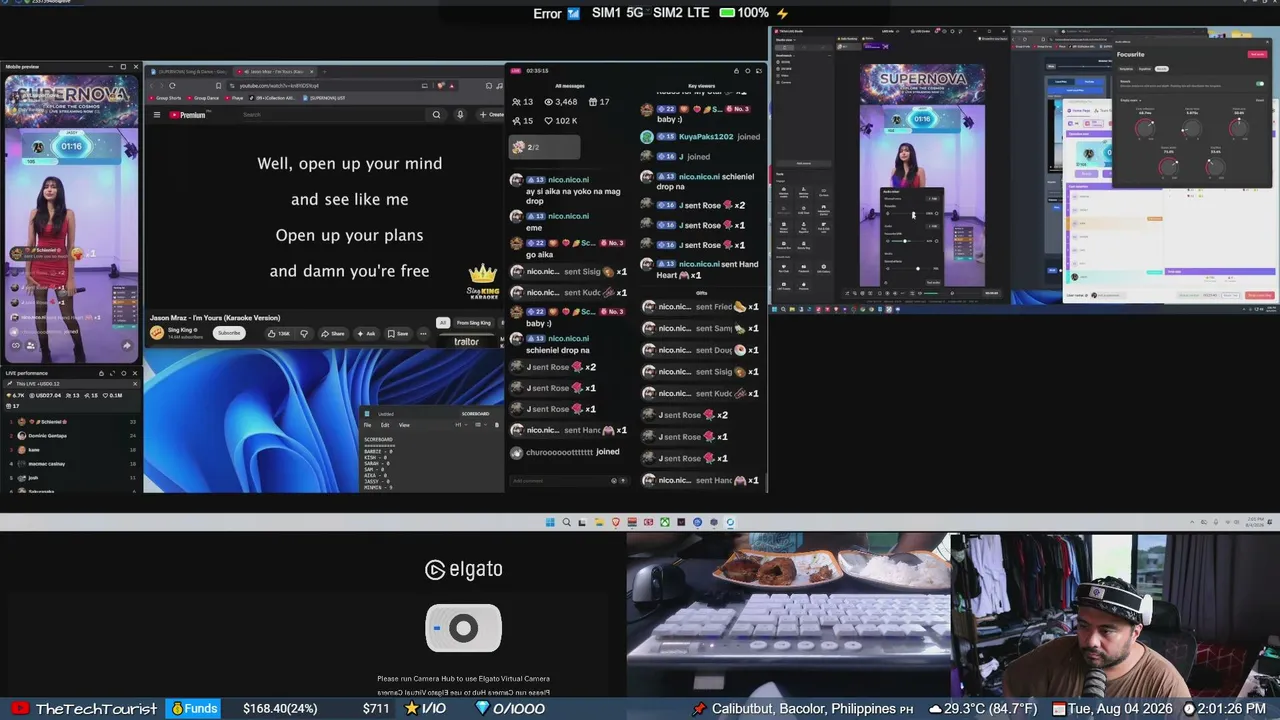The image size is (1280, 720).
Task: Open the Notepad File menu
Action: click(367, 425)
